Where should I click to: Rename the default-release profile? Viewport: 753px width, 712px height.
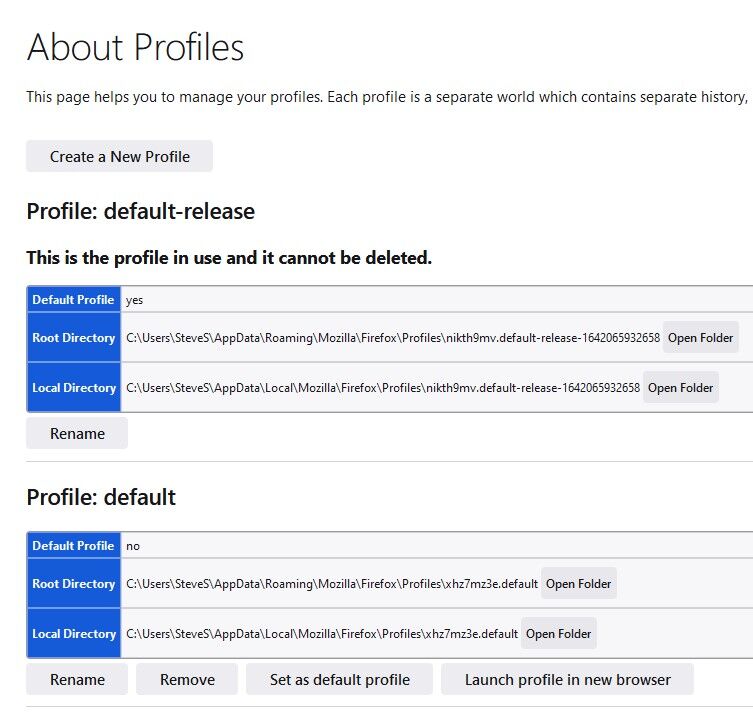(77, 434)
